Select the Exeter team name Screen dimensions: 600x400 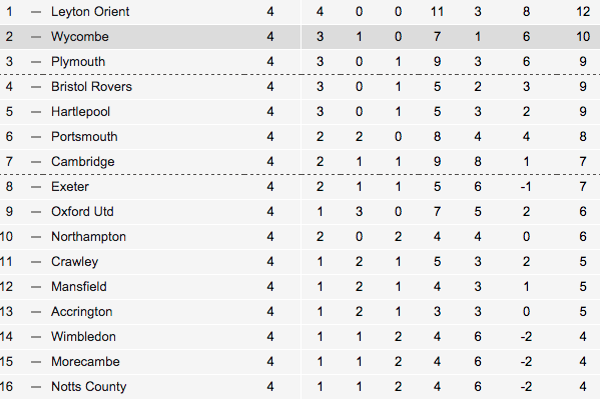click(70, 186)
